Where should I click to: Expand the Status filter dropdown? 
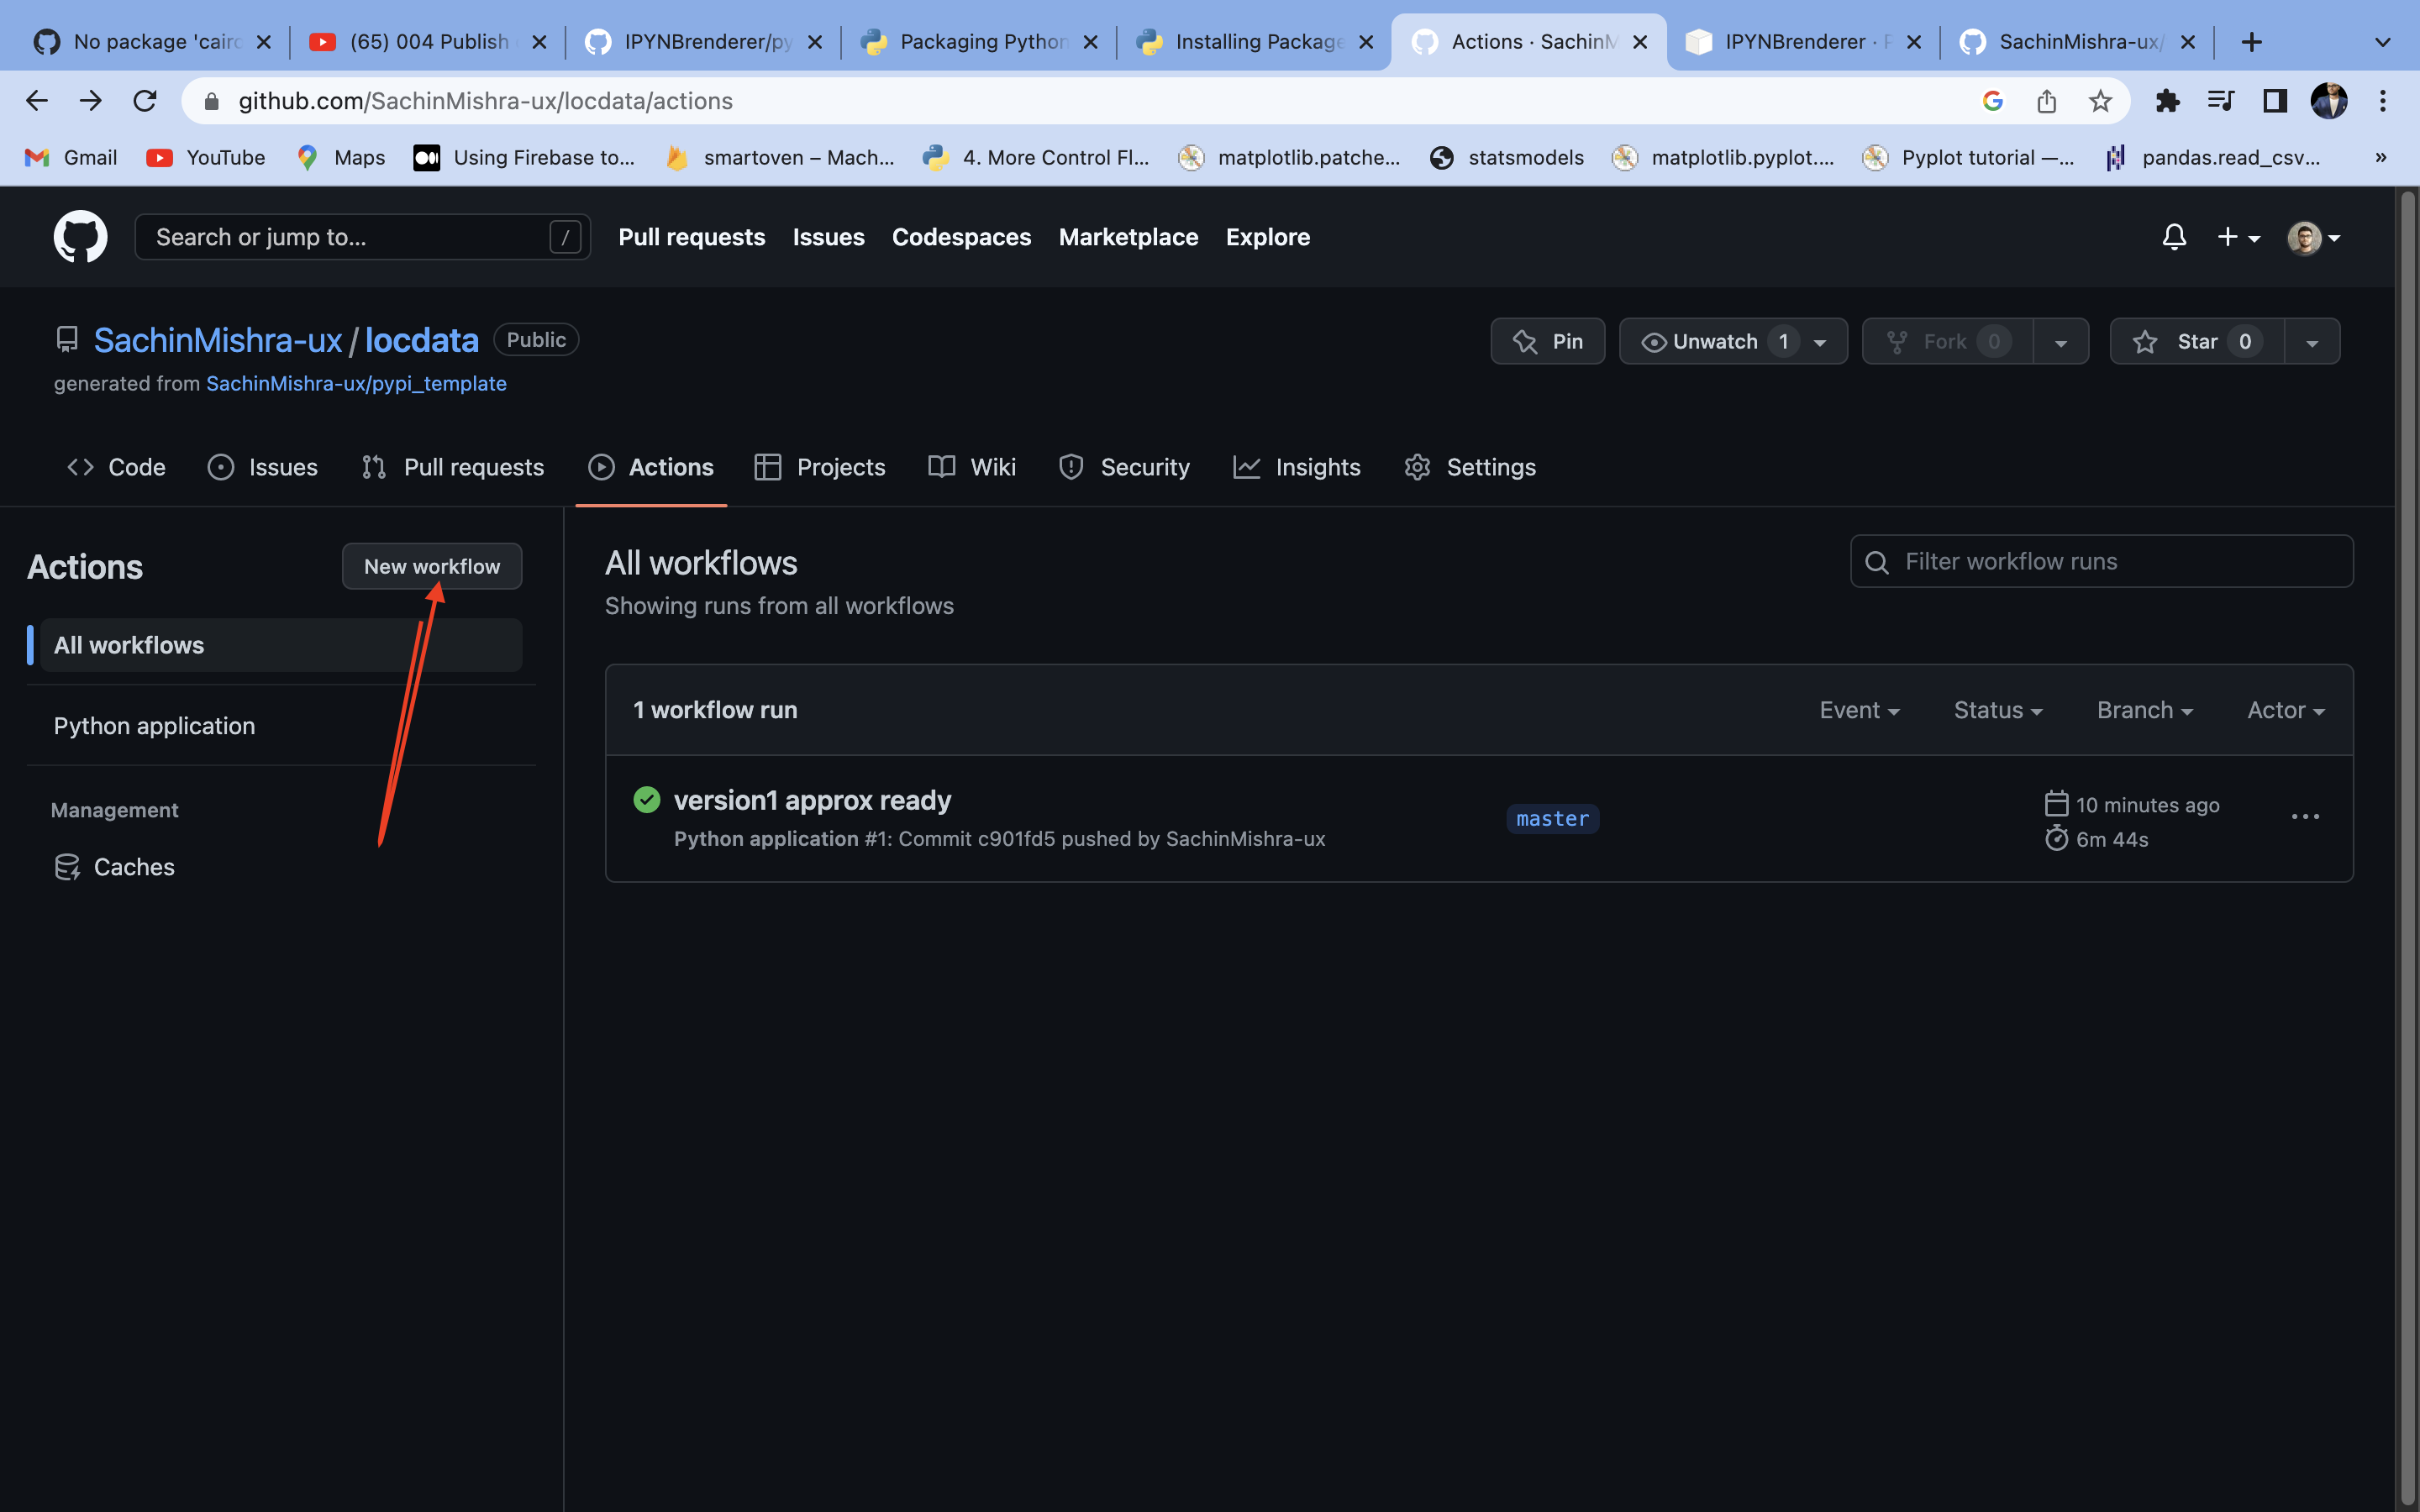[1997, 710]
